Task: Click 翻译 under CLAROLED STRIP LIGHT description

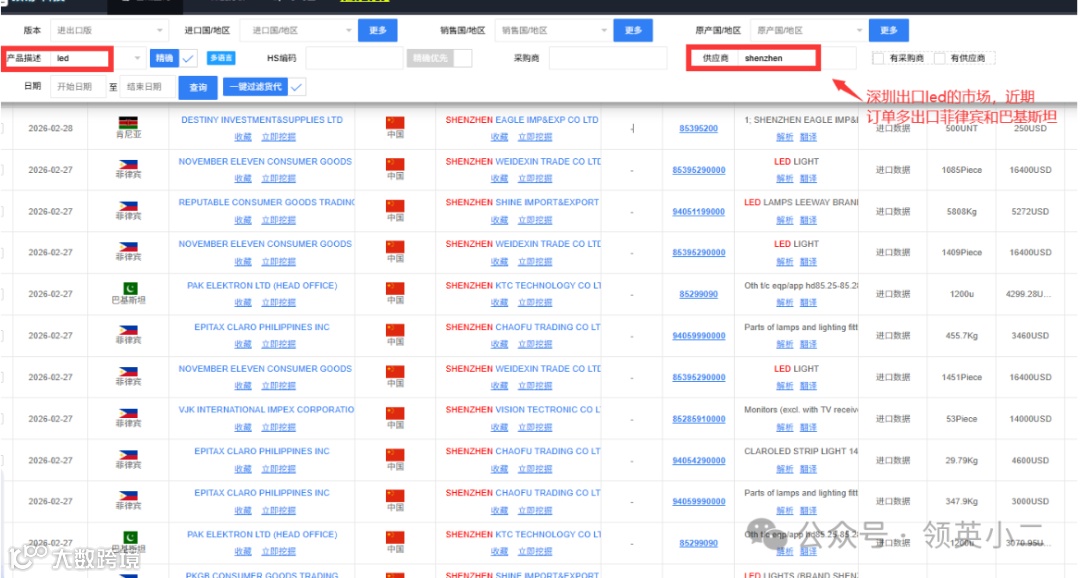Action: pyautogui.click(x=808, y=468)
